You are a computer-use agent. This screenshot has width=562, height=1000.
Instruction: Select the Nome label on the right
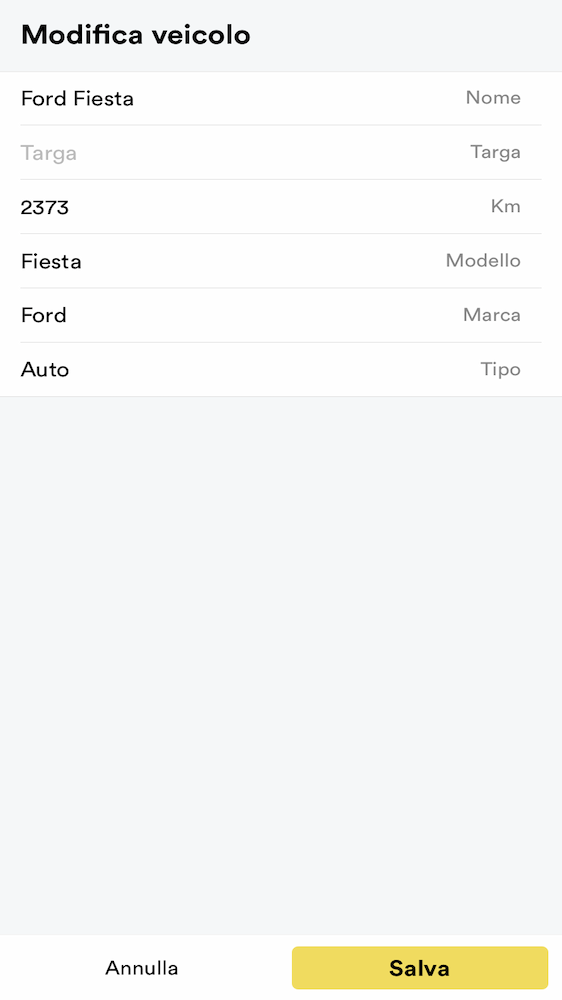click(x=493, y=98)
